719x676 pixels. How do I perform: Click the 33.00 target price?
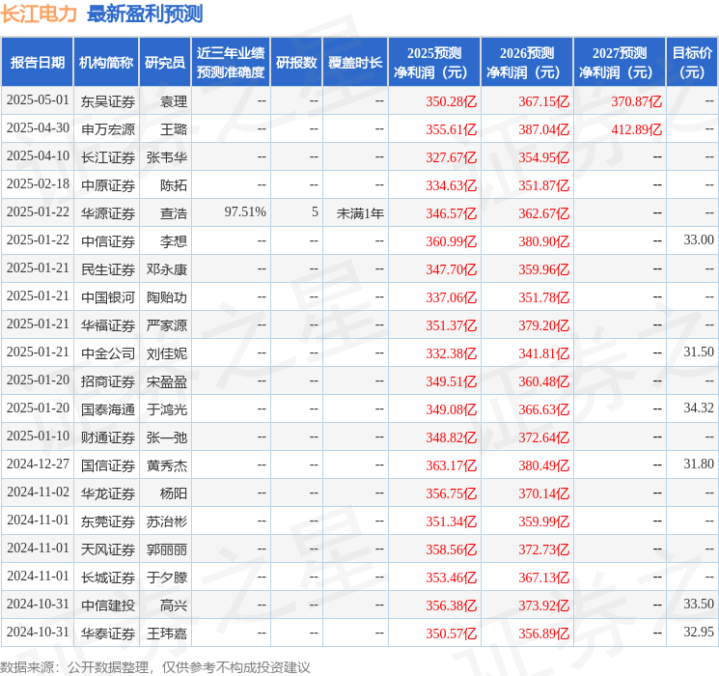click(698, 240)
